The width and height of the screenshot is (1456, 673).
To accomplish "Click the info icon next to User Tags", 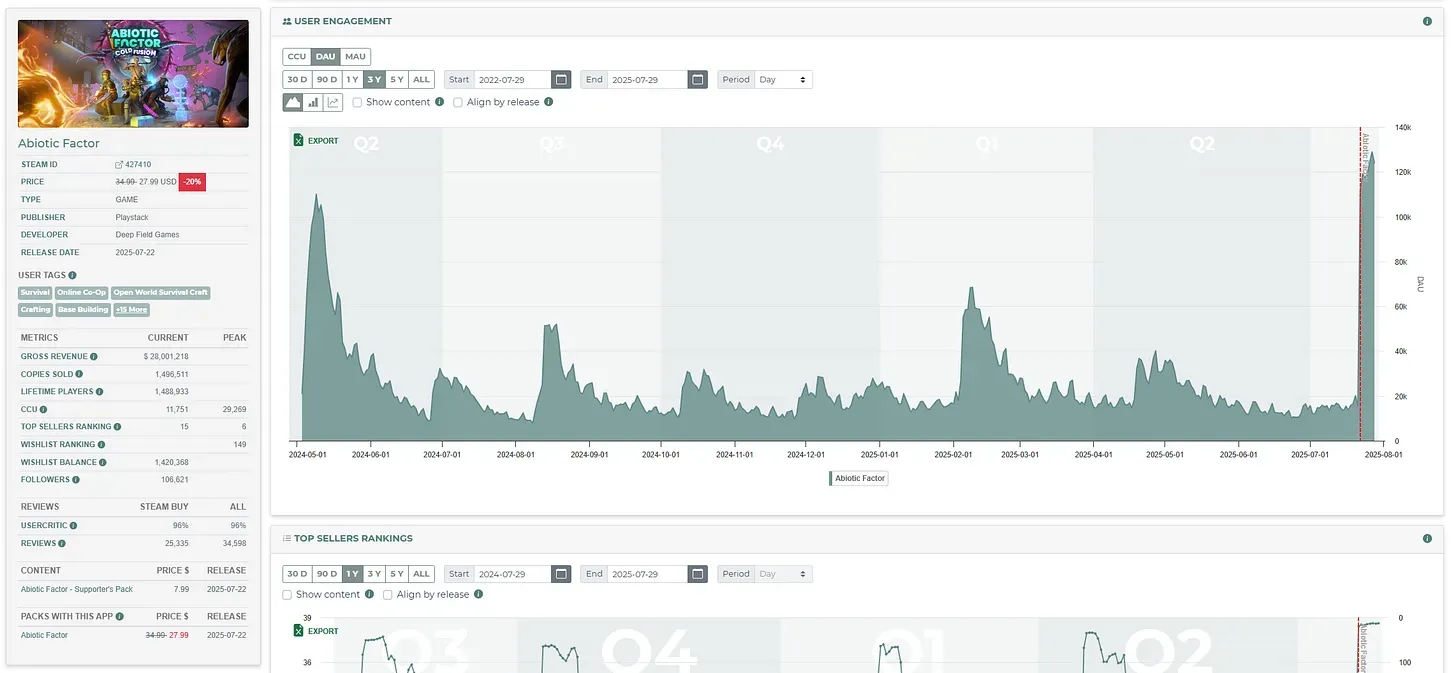I will point(72,275).
